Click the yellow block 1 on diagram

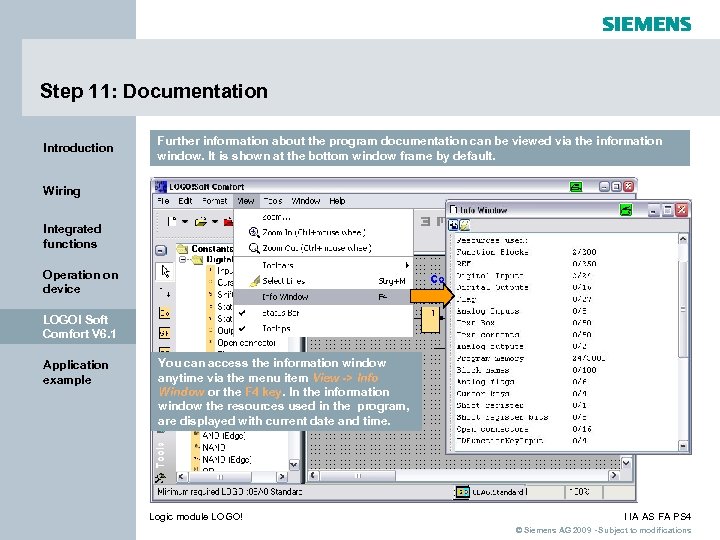(430, 320)
